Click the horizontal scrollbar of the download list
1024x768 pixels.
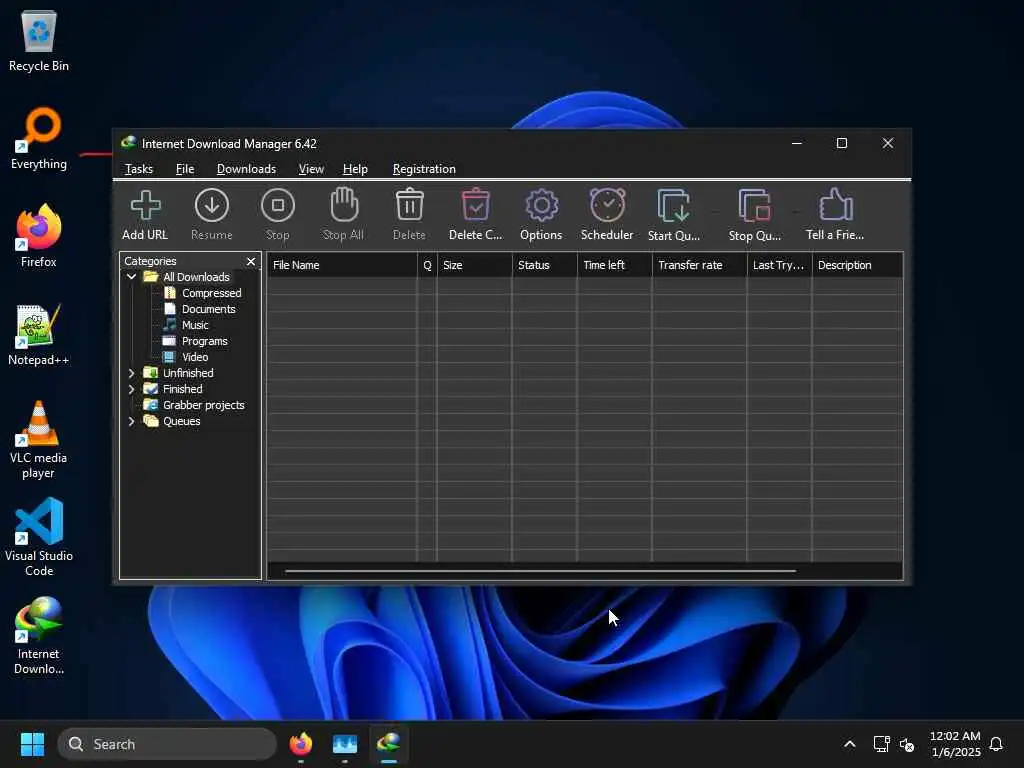(540, 571)
